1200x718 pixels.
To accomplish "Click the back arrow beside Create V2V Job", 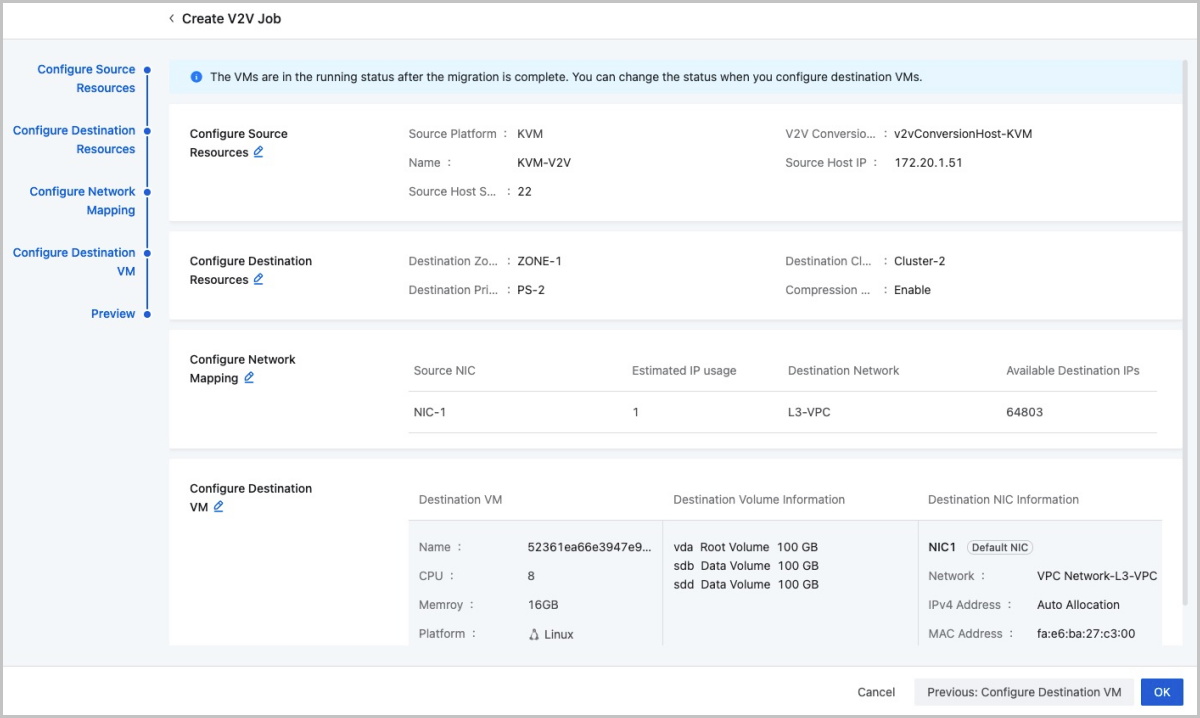I will click(x=171, y=19).
